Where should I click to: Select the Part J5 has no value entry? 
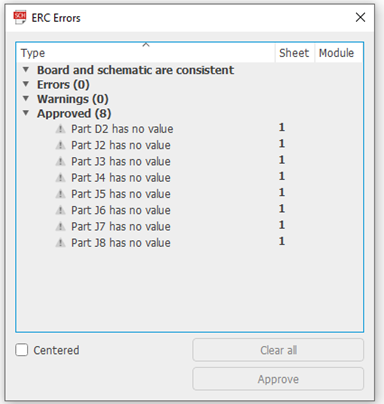(x=121, y=194)
